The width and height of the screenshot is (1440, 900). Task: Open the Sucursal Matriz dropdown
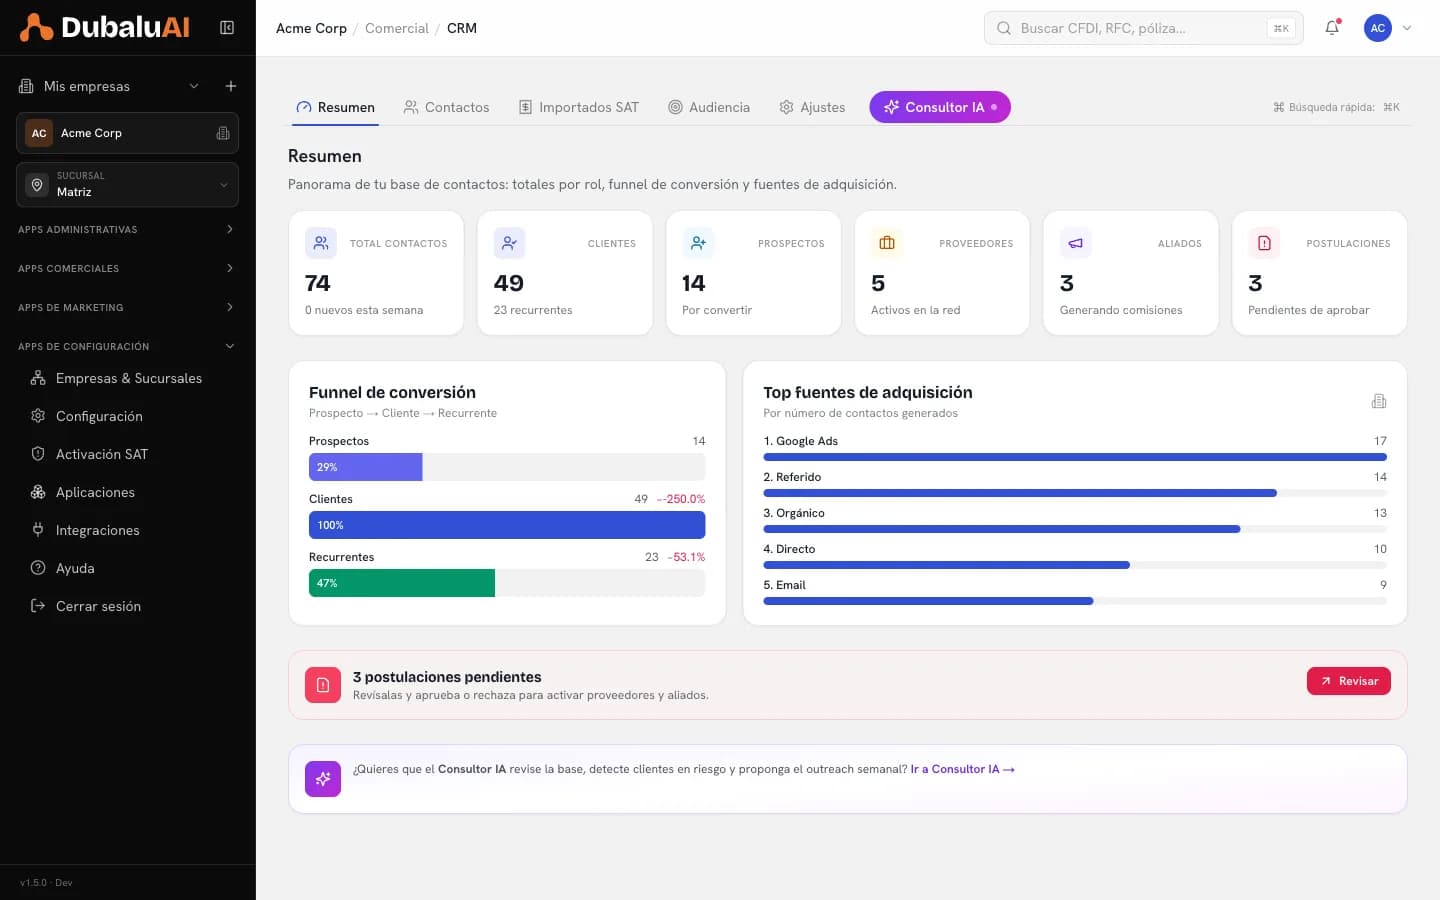click(127, 184)
